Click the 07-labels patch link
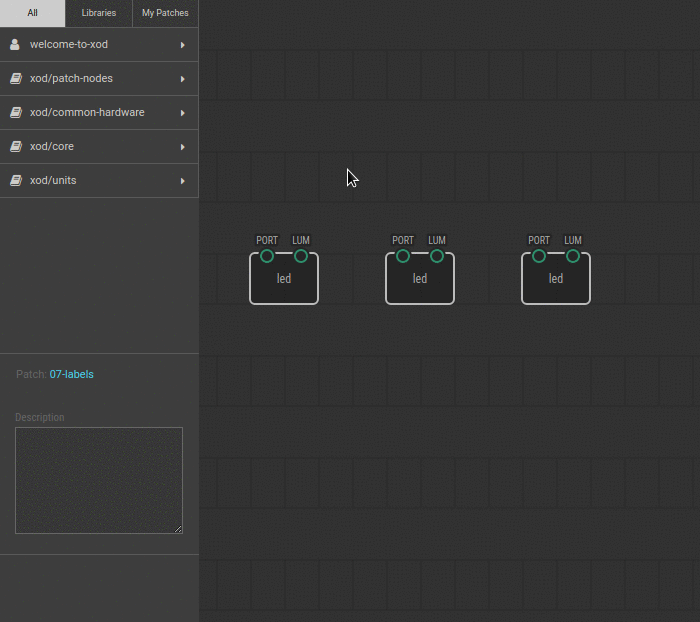700x622 pixels. 71,374
